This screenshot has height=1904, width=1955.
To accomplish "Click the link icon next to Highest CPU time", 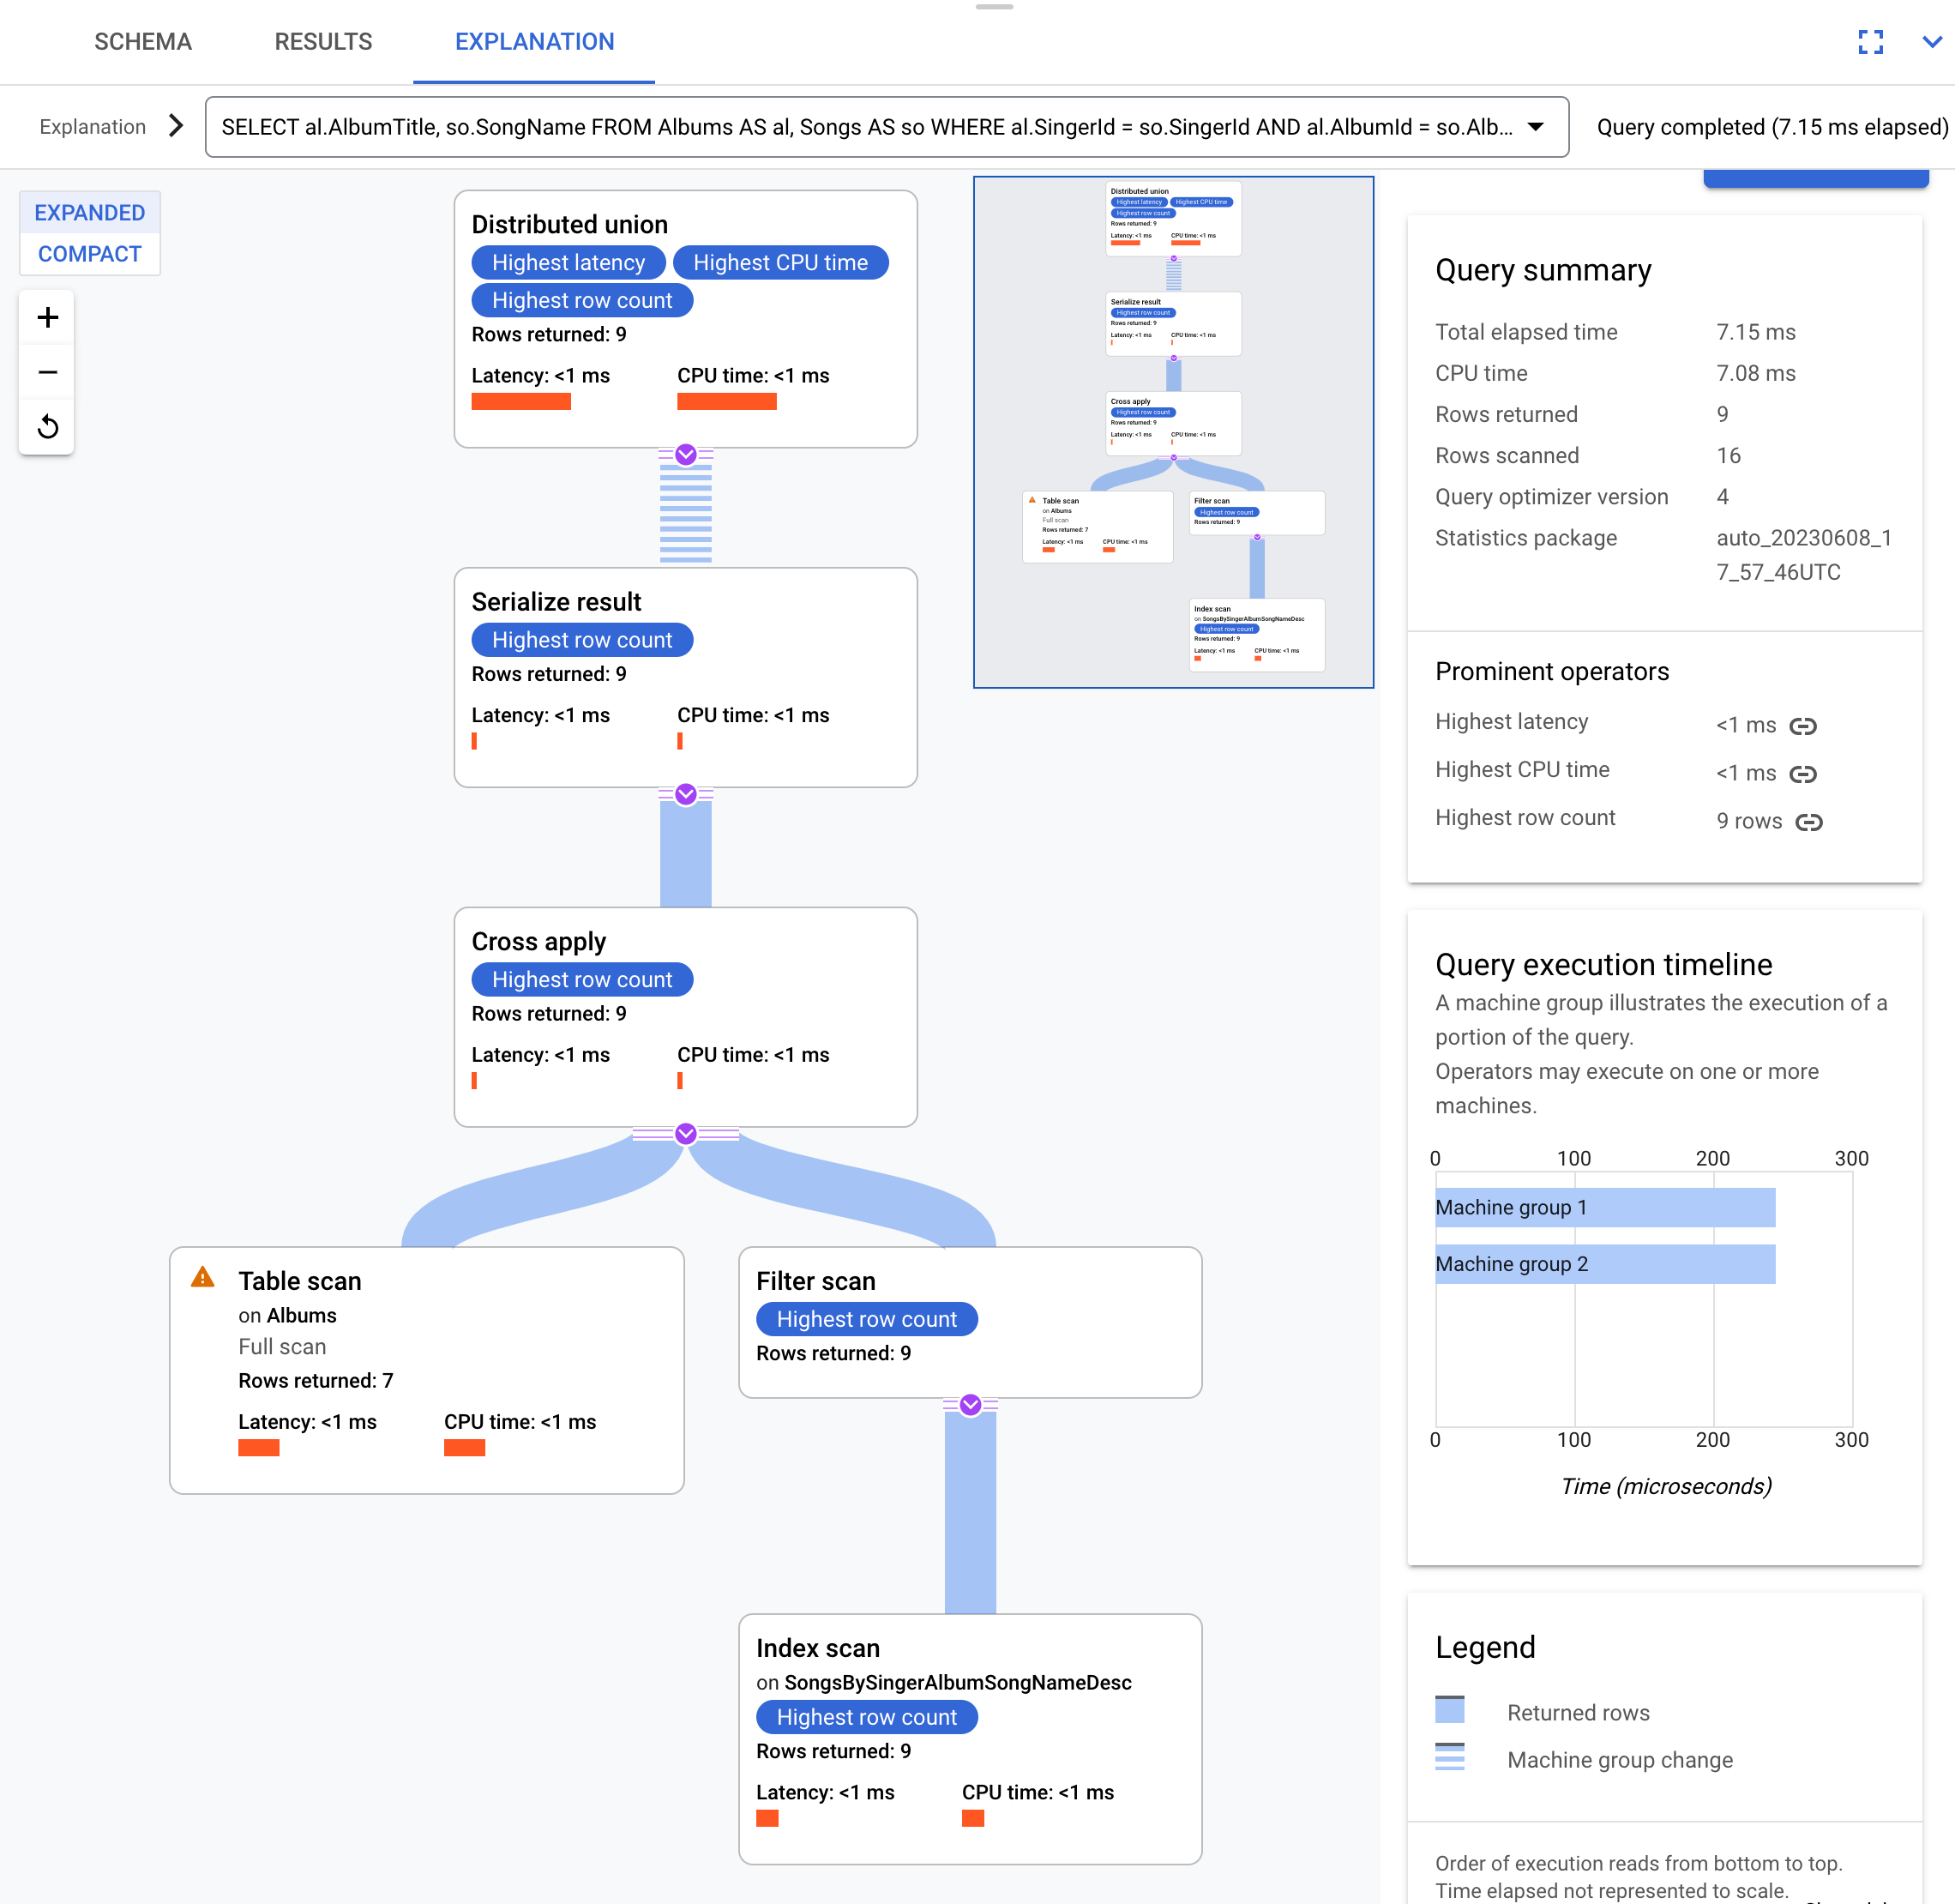I will click(x=1803, y=771).
